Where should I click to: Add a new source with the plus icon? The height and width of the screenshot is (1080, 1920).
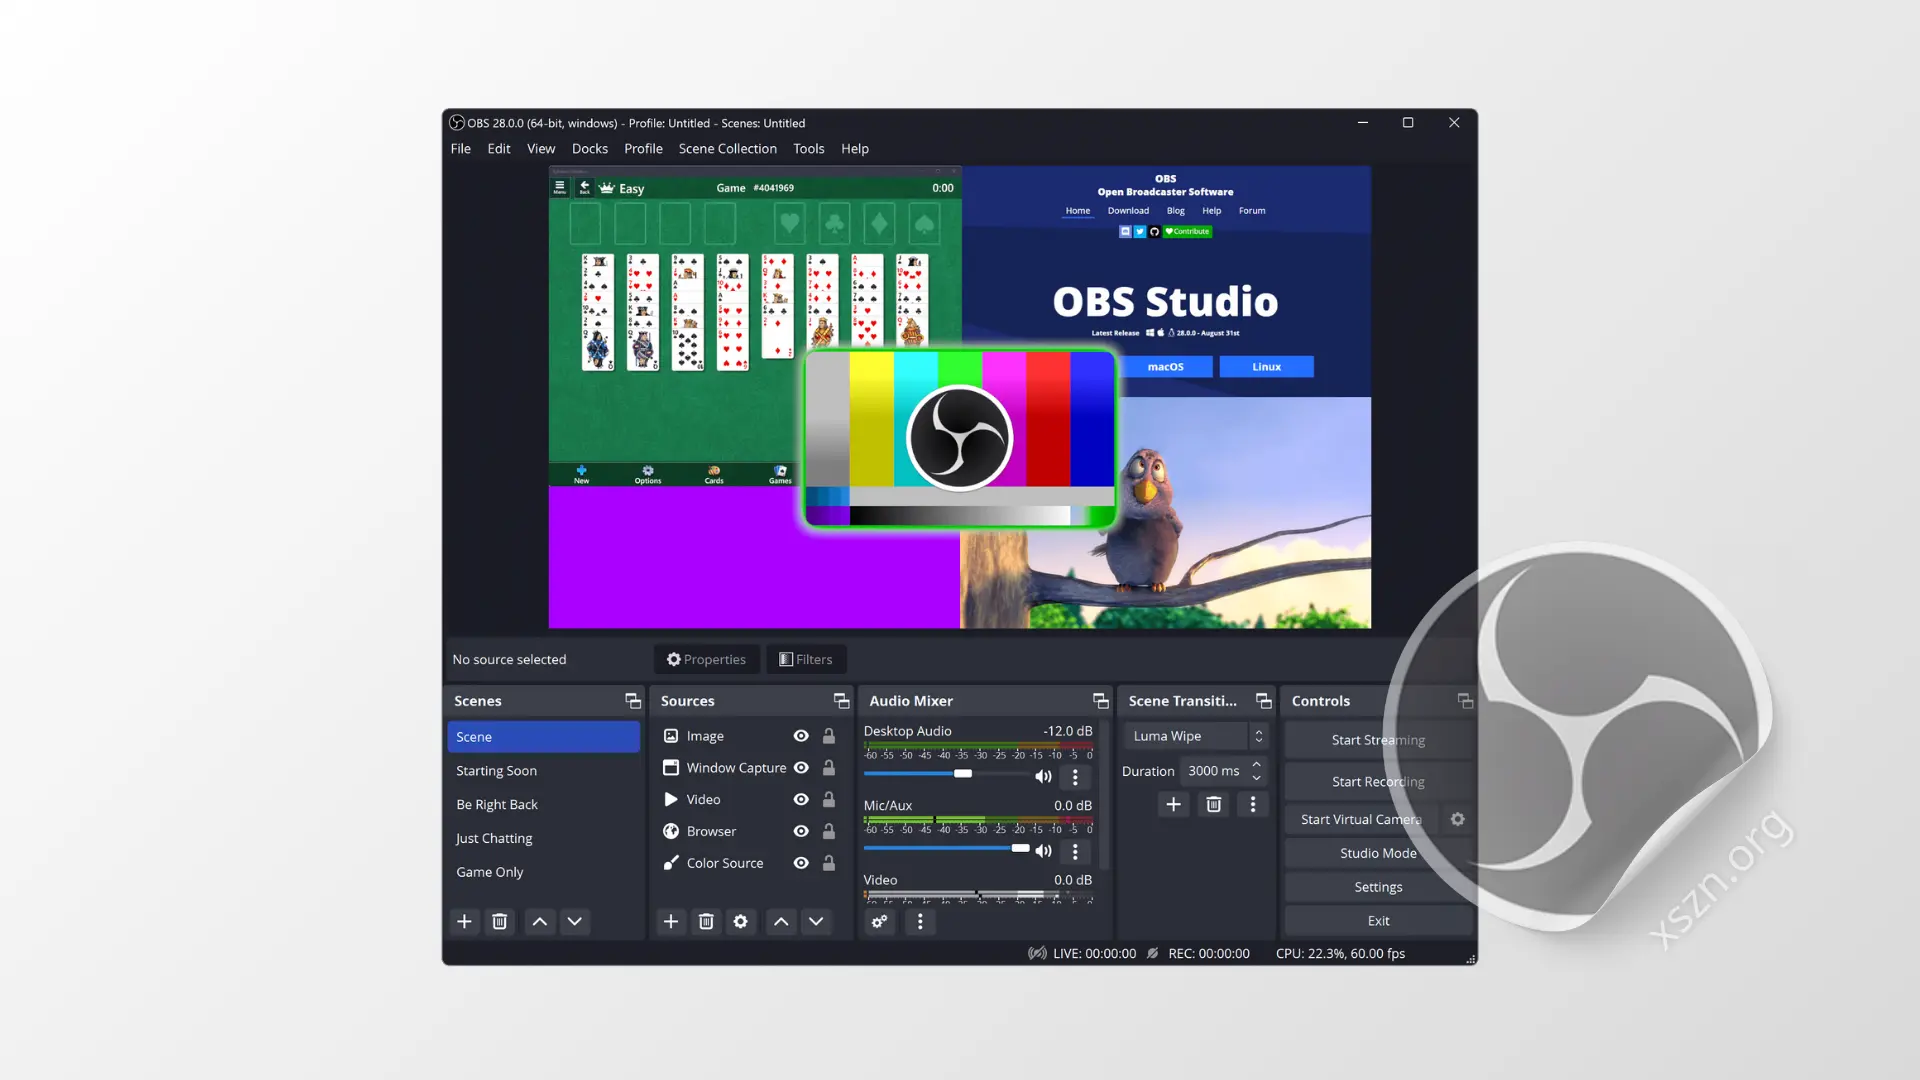click(670, 921)
